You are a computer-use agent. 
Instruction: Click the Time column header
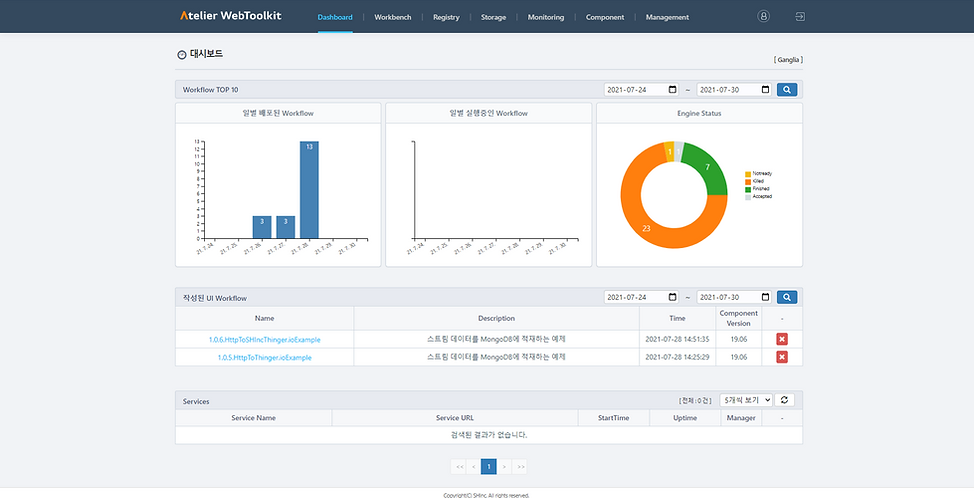678,319
